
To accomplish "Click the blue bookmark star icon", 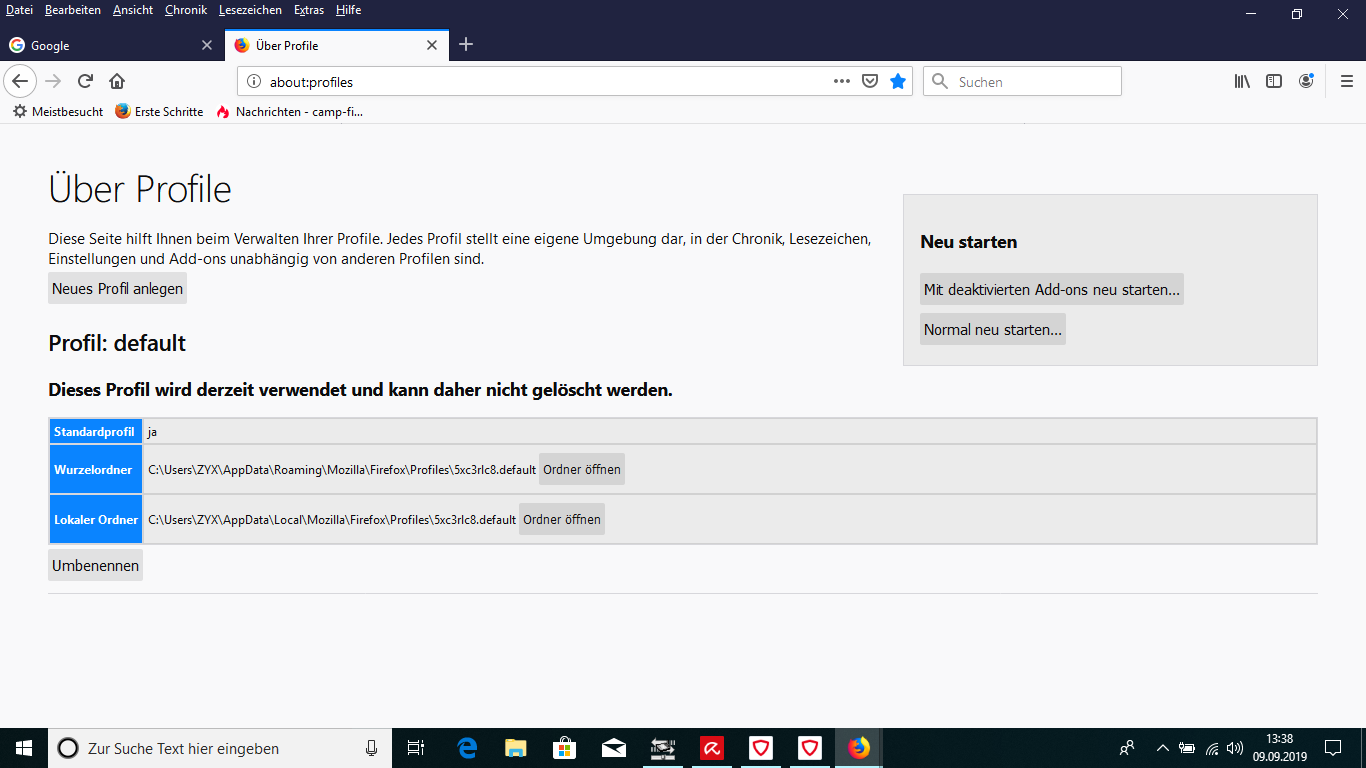I will tap(898, 82).
